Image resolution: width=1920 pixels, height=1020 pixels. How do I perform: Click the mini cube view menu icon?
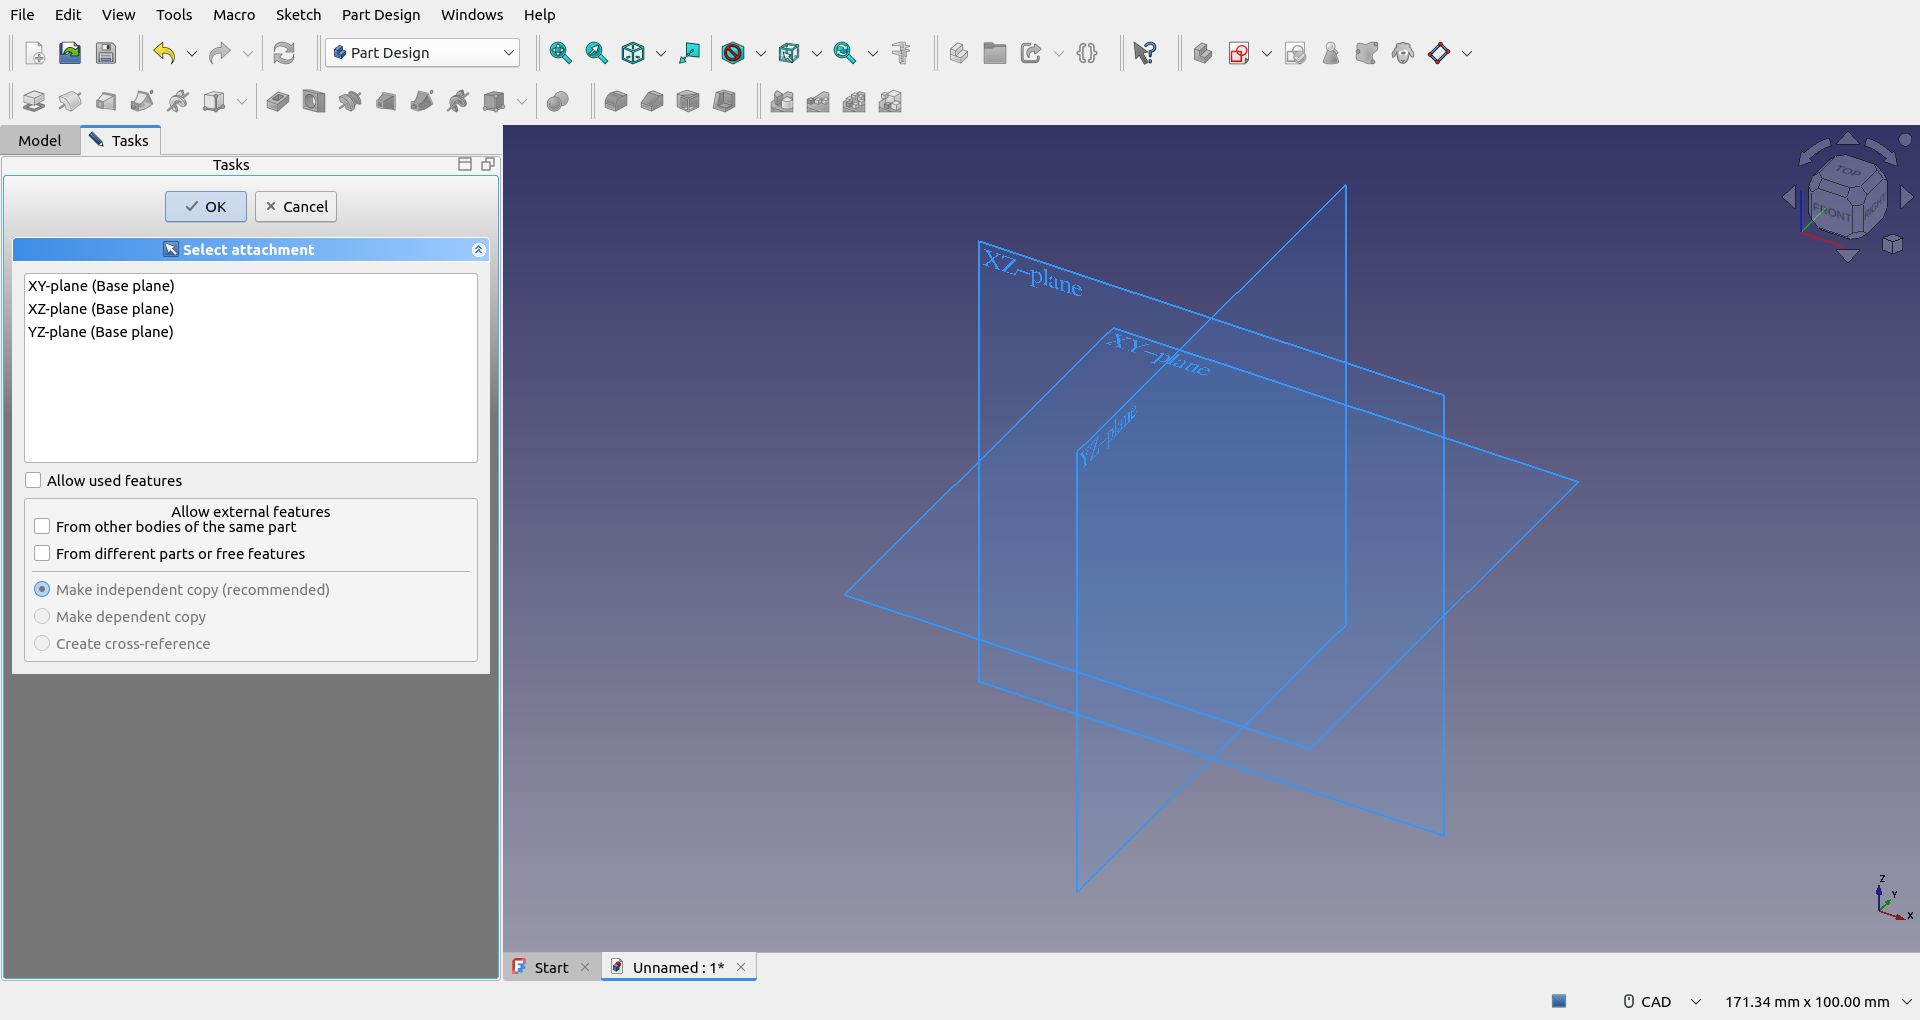(1892, 244)
